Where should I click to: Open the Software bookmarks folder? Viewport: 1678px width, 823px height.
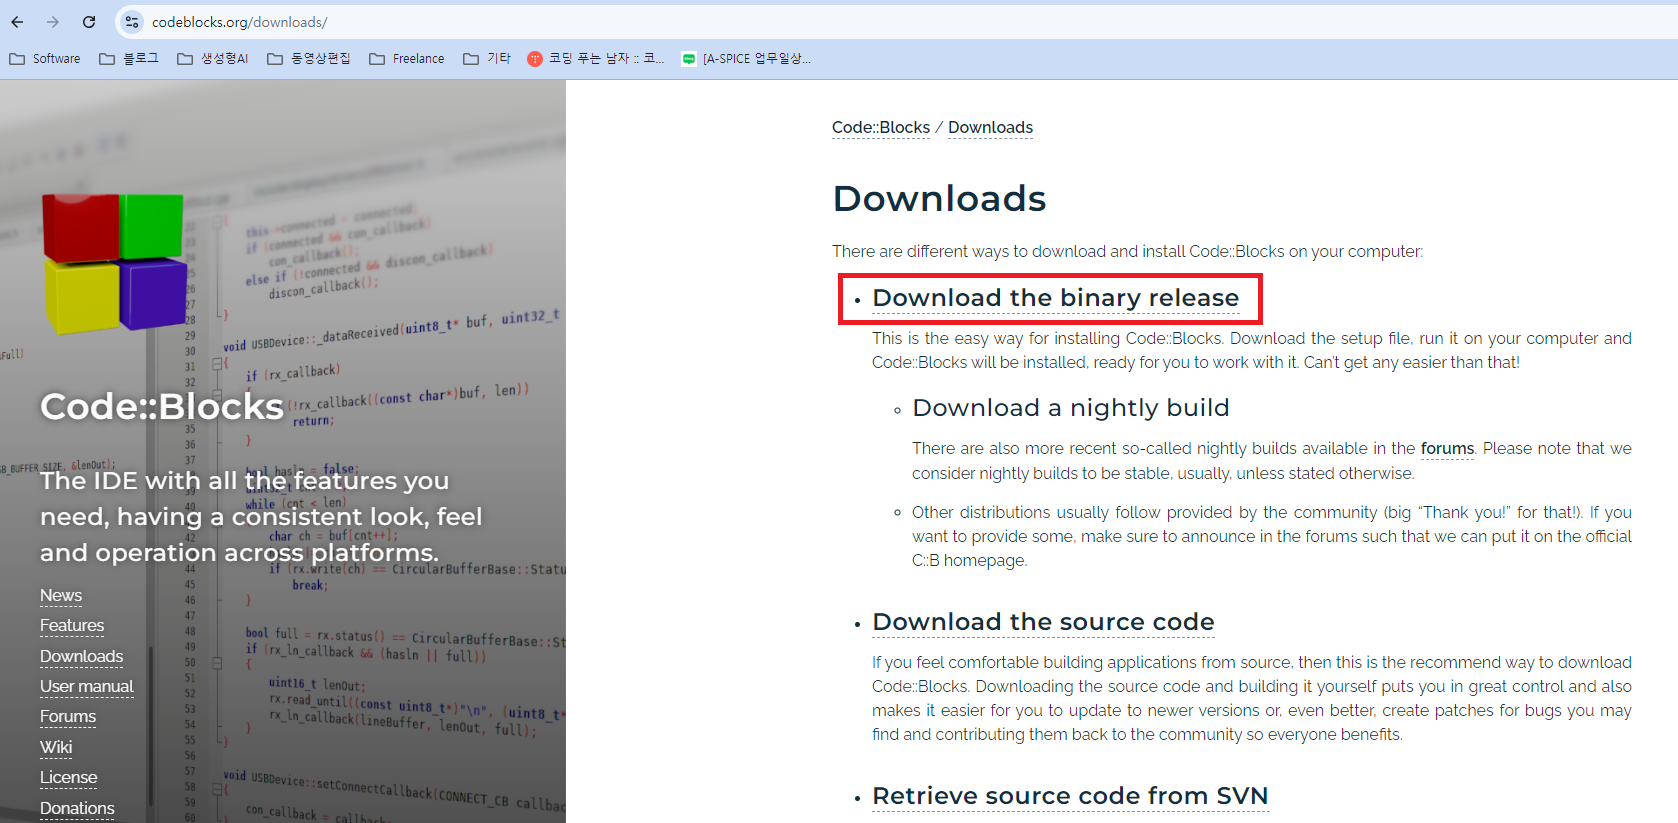(45, 59)
